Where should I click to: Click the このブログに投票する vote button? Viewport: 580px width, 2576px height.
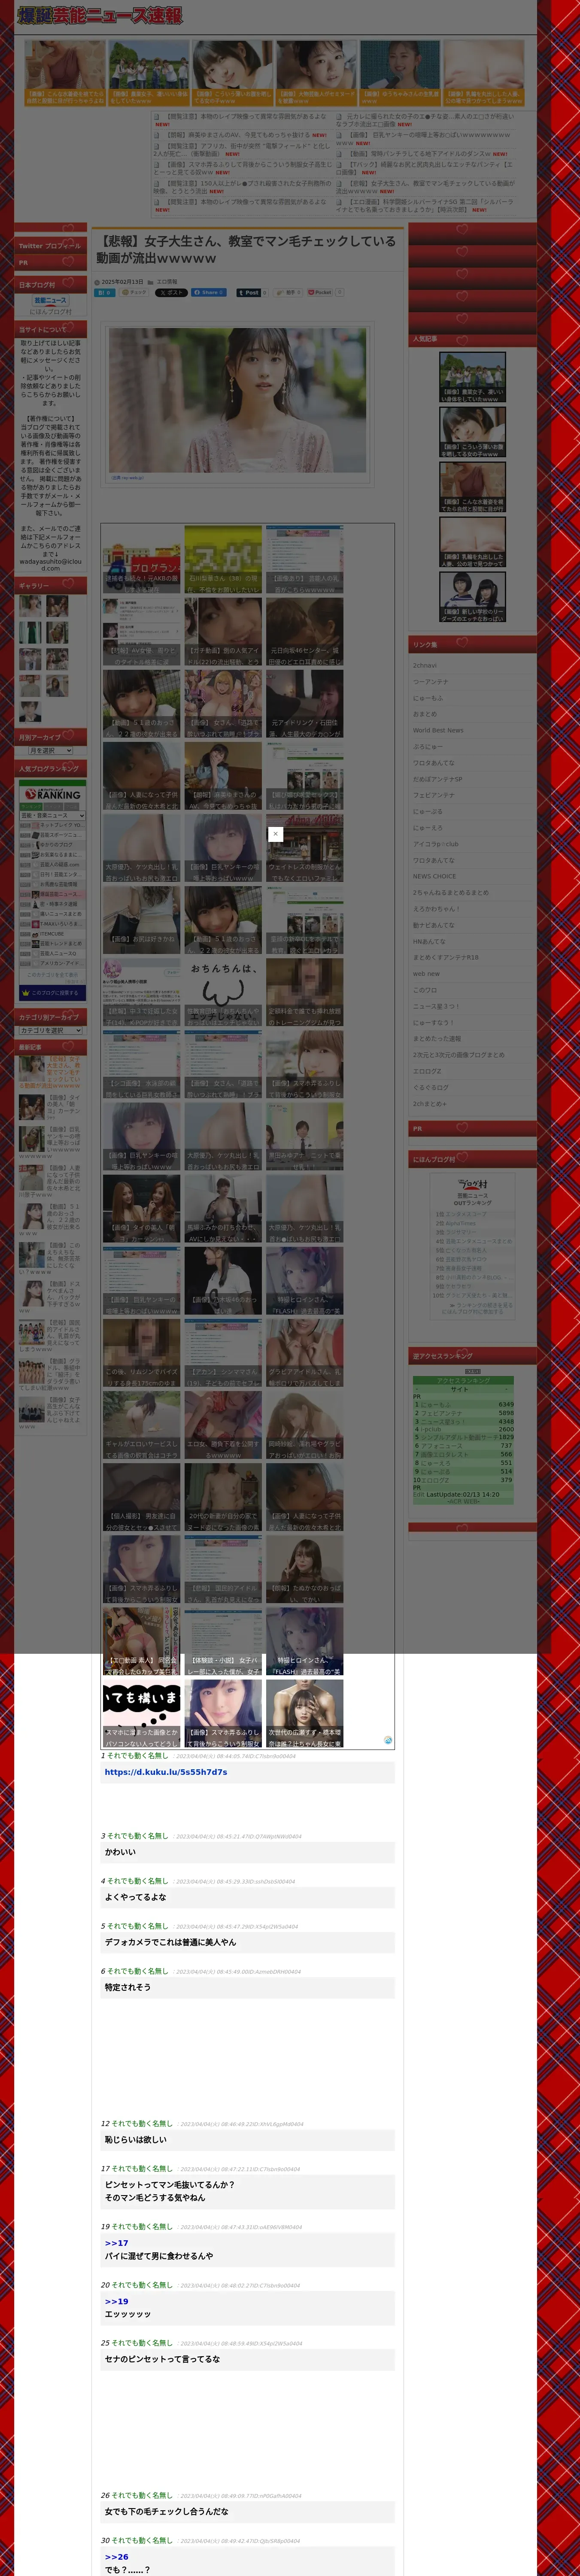point(53,993)
